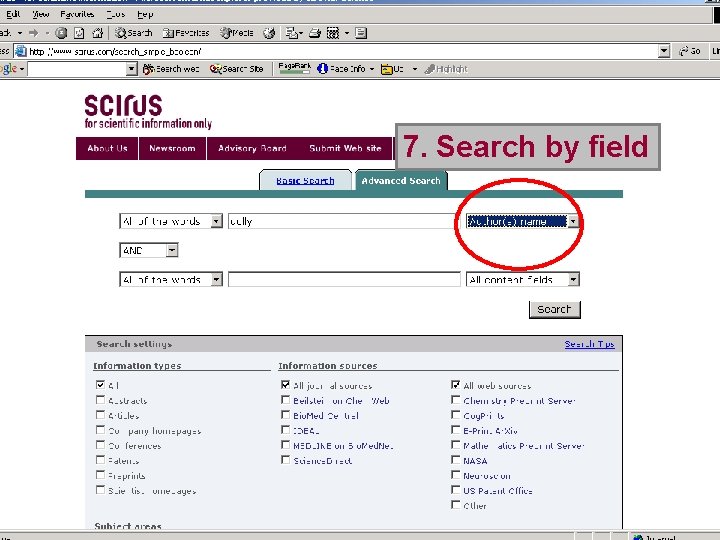The width and height of the screenshot is (720, 540).
Task: Open the Google search box dropdown arrow
Action: coord(131,69)
